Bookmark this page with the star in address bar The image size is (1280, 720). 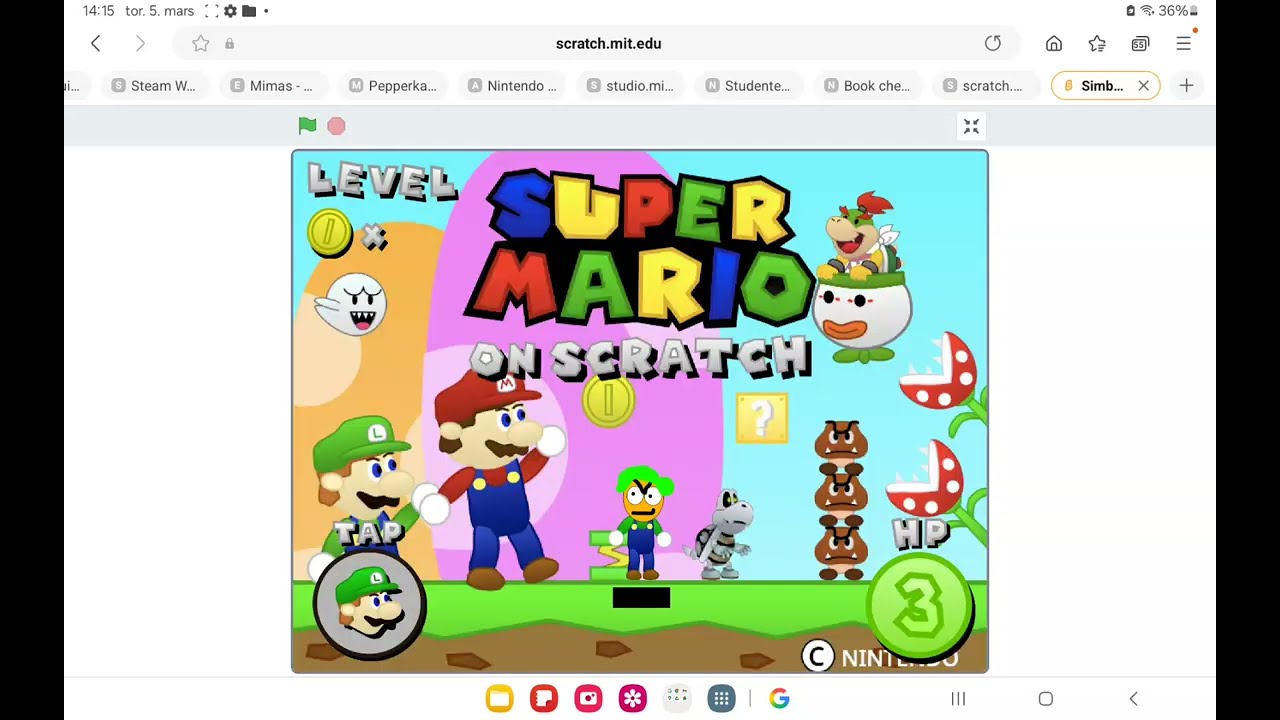tap(201, 43)
